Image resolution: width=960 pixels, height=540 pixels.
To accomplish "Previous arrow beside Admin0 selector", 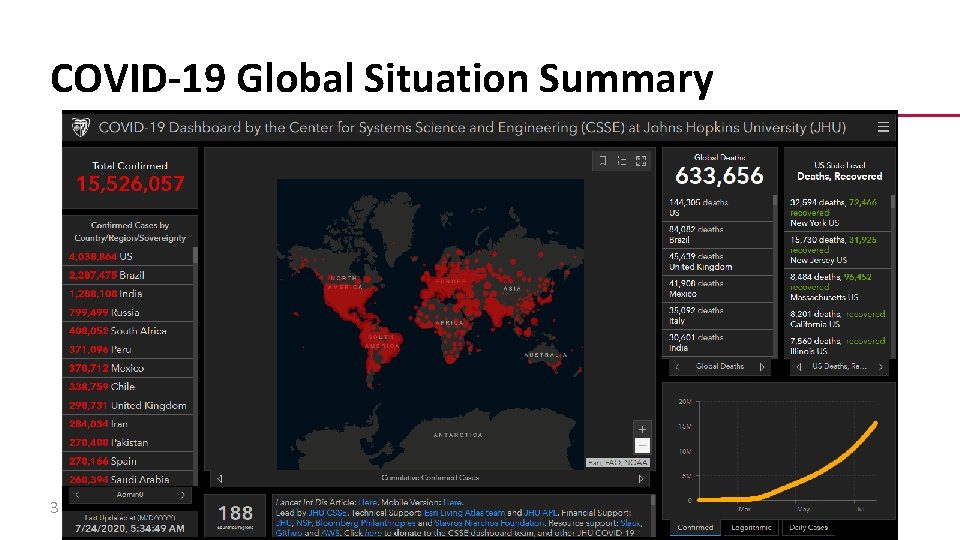I will point(78,495).
